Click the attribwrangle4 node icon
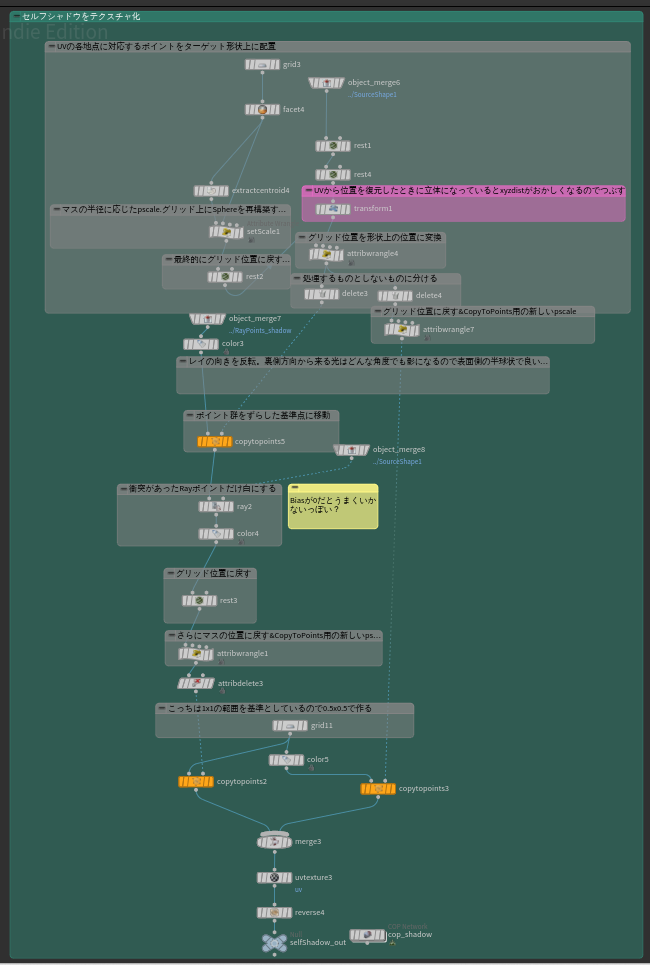This screenshot has width=650, height=965. click(326, 254)
